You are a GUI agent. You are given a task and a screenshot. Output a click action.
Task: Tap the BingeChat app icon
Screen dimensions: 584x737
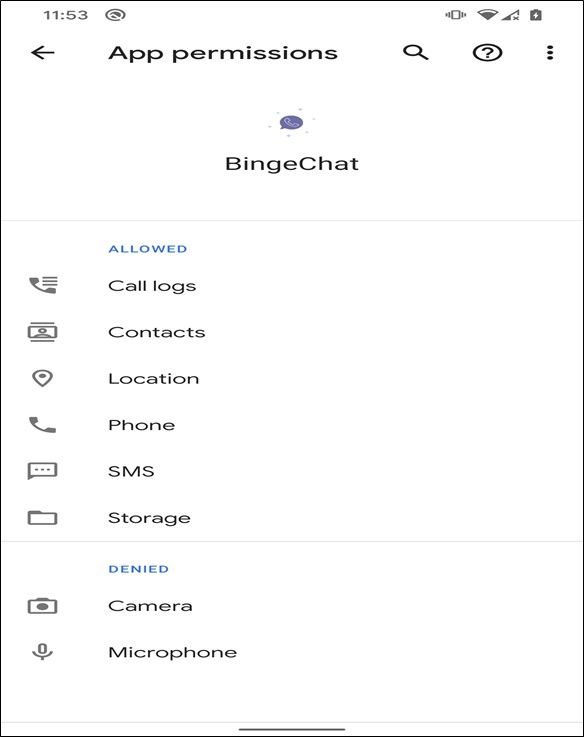pyautogui.click(x=292, y=123)
